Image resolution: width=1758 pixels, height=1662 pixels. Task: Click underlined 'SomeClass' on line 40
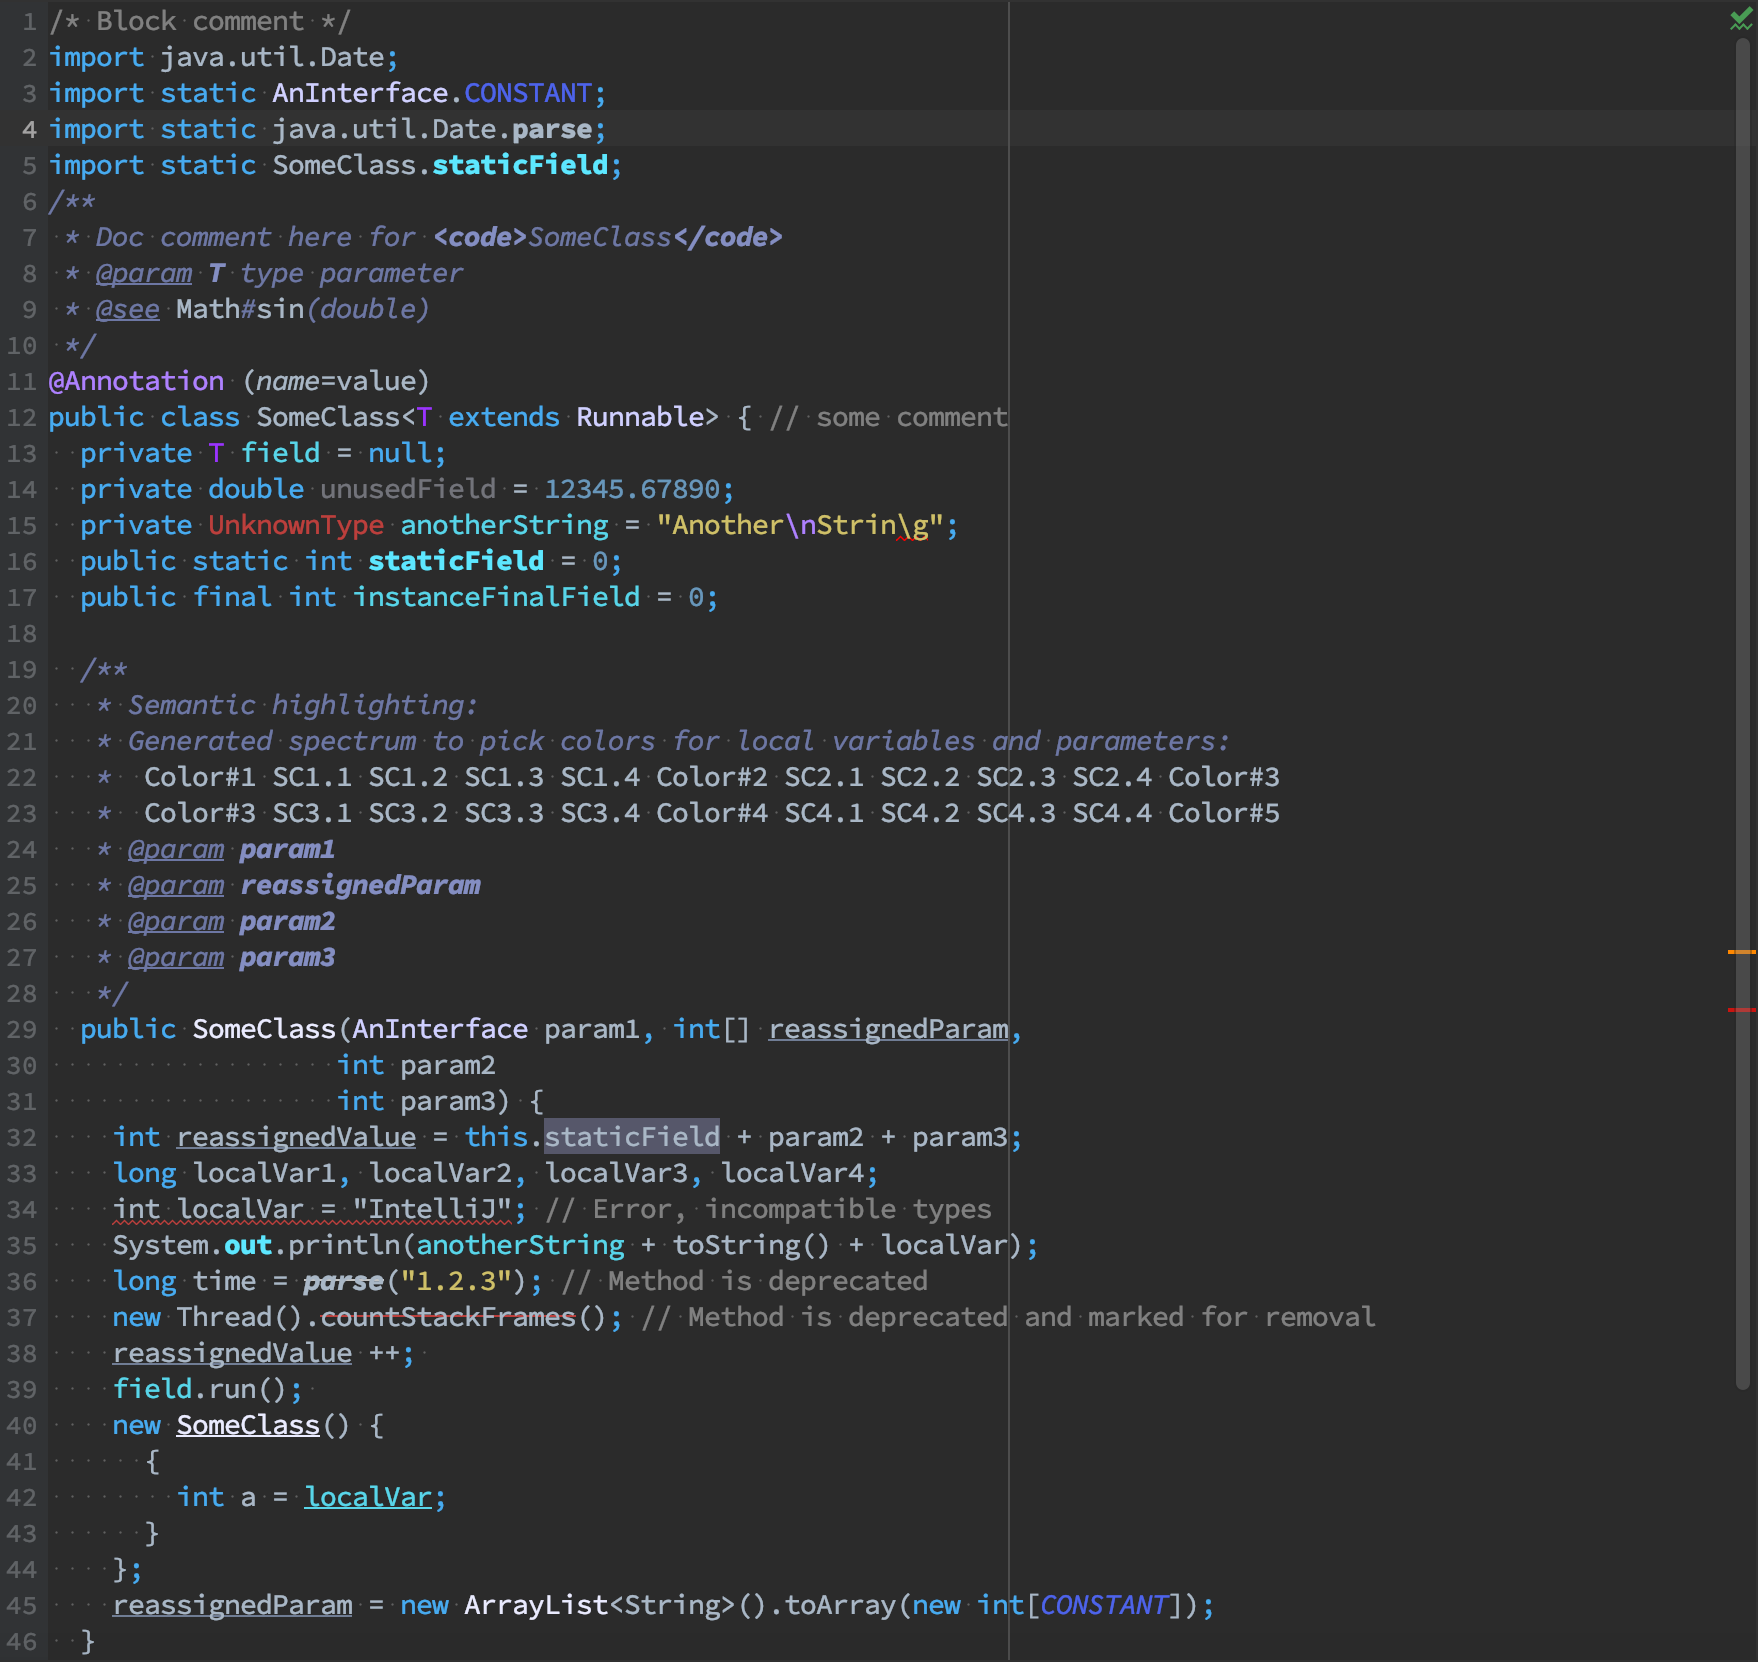(248, 1426)
